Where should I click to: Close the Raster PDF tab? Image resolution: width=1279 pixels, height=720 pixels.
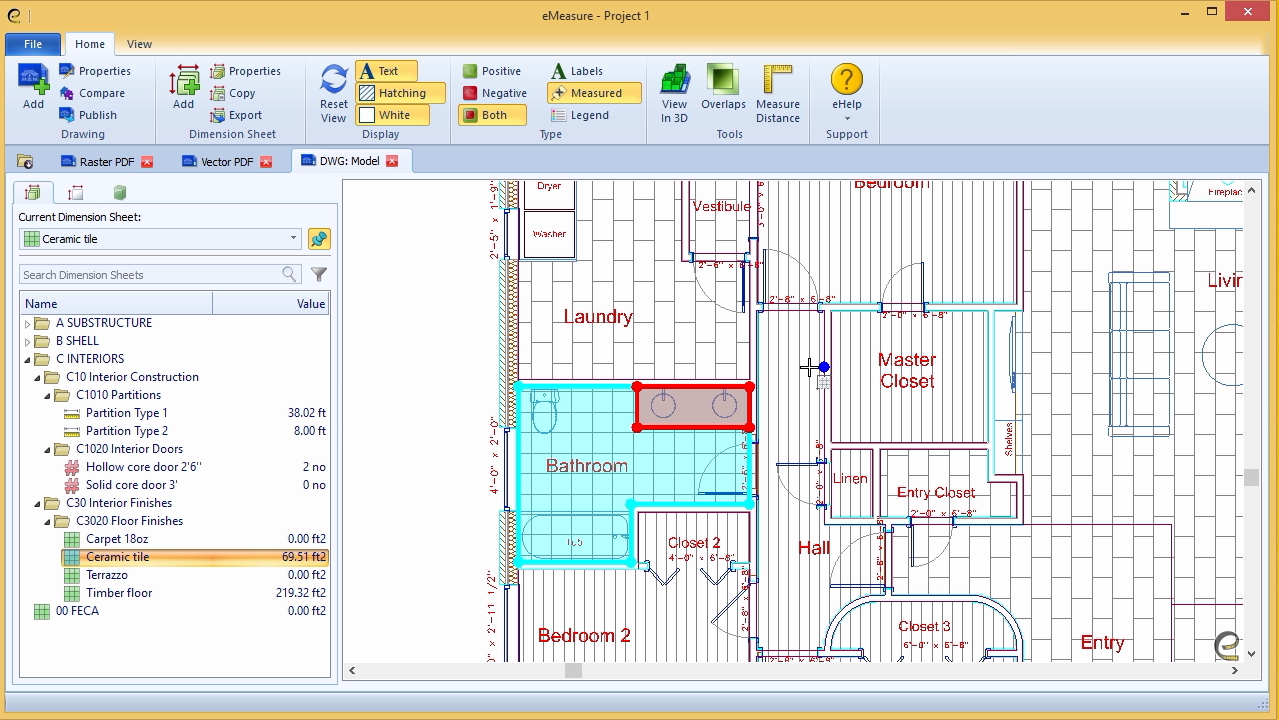[x=147, y=161]
